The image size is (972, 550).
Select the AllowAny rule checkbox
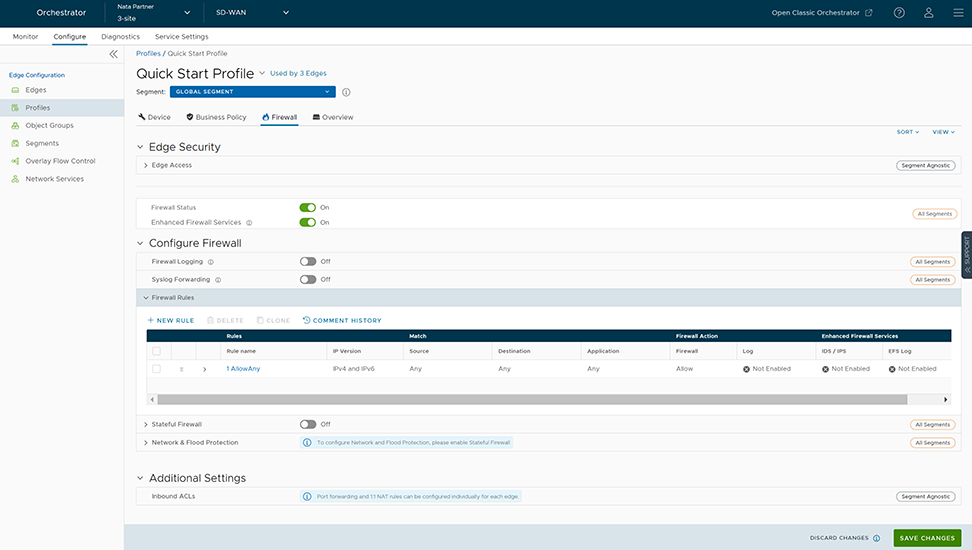pyautogui.click(x=156, y=369)
